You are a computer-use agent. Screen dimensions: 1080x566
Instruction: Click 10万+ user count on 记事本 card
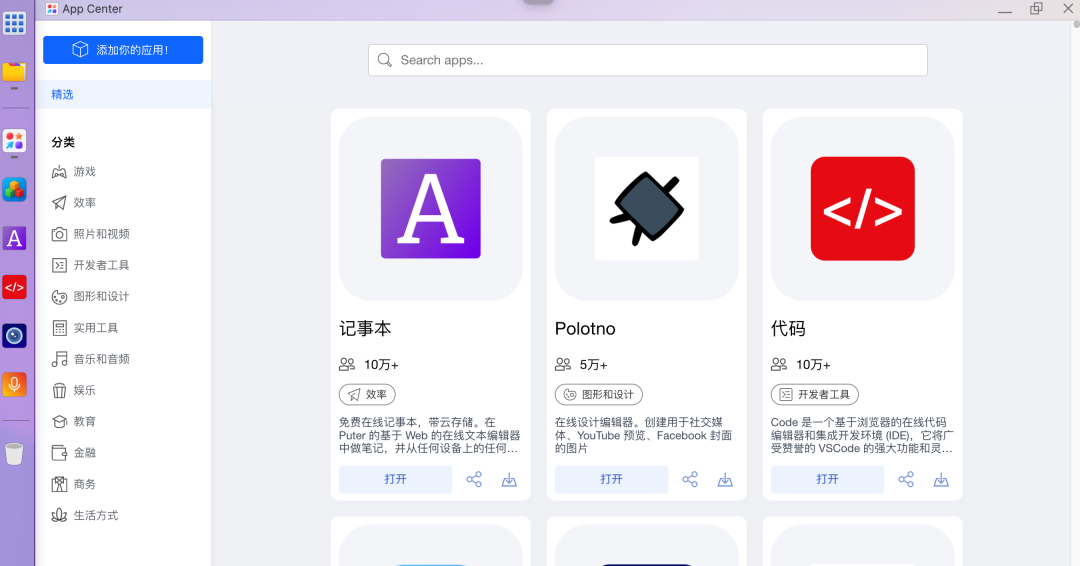[x=382, y=365]
